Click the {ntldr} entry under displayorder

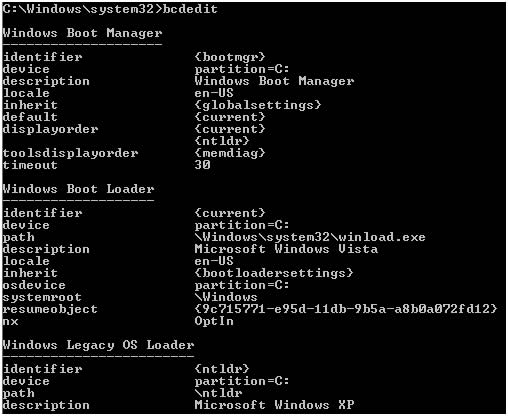pyautogui.click(x=222, y=141)
